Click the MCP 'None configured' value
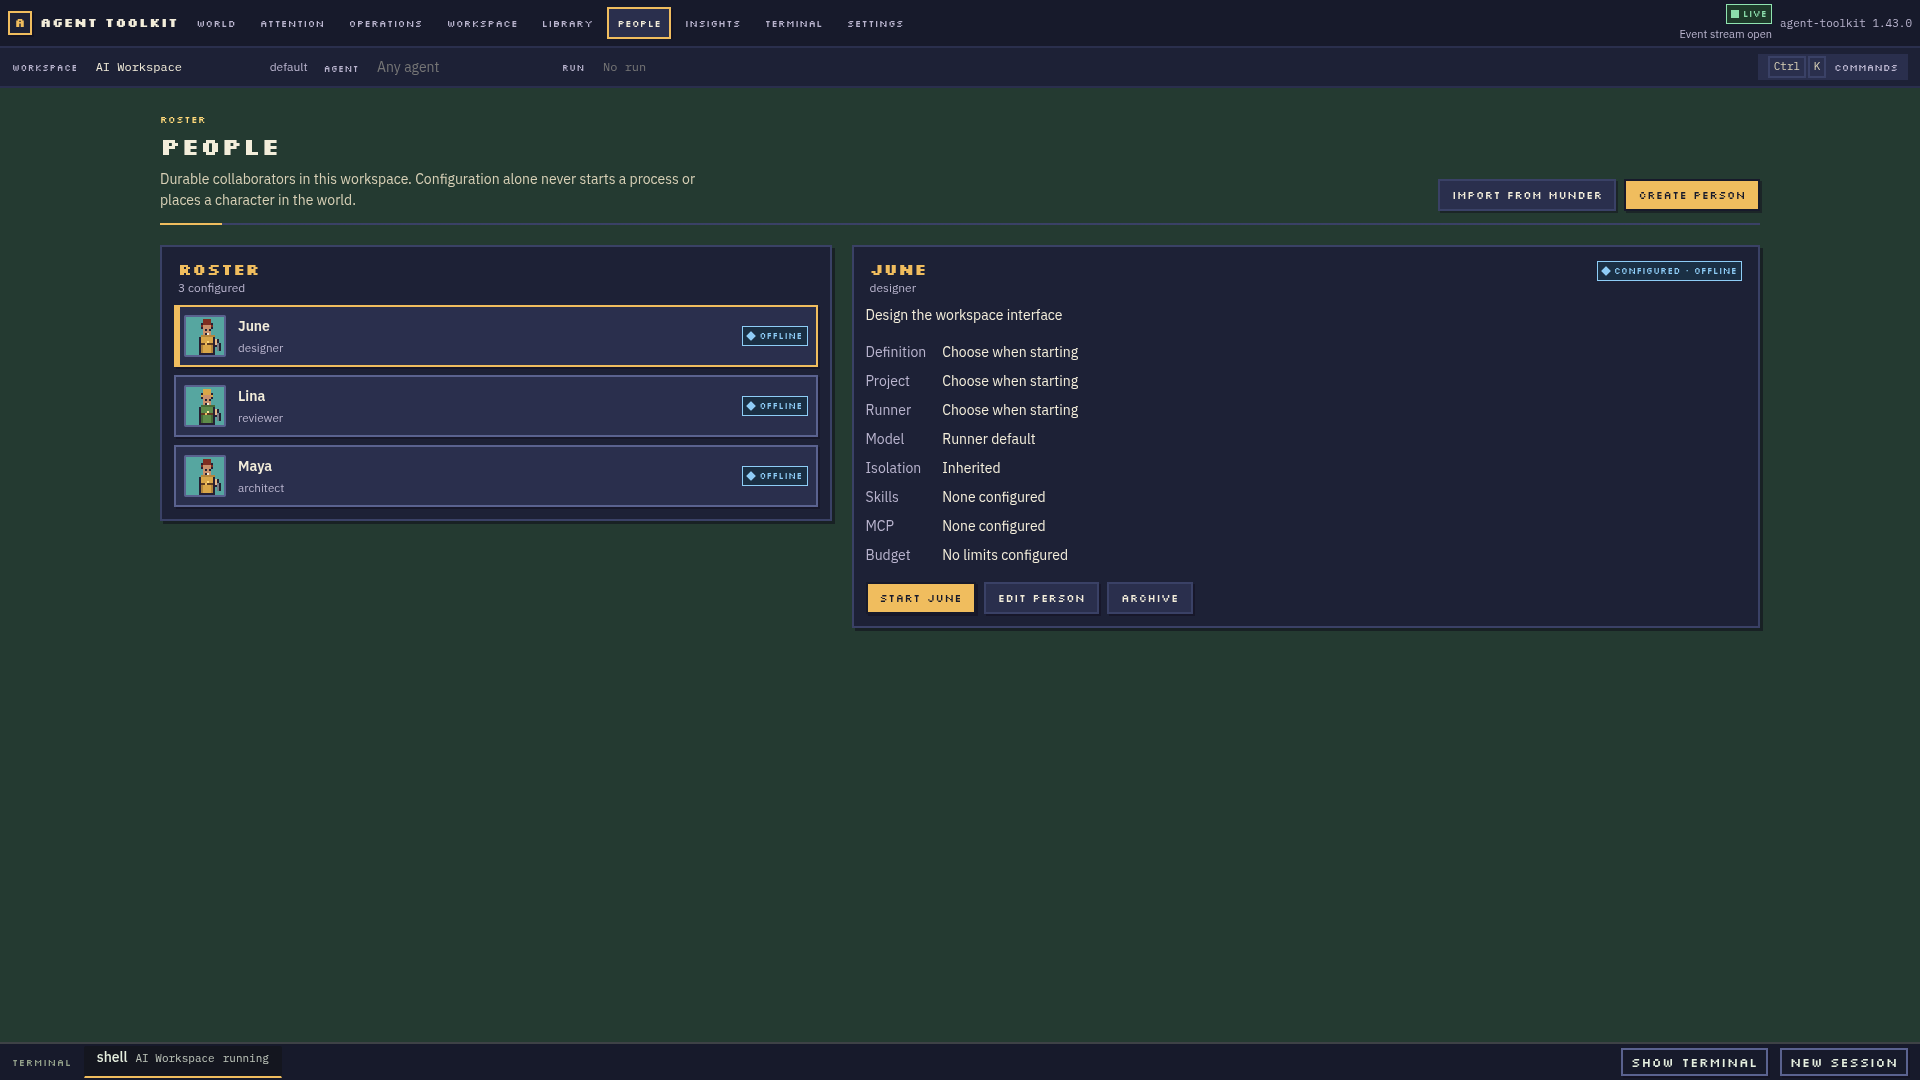Viewport: 1920px width, 1080px height. (994, 526)
